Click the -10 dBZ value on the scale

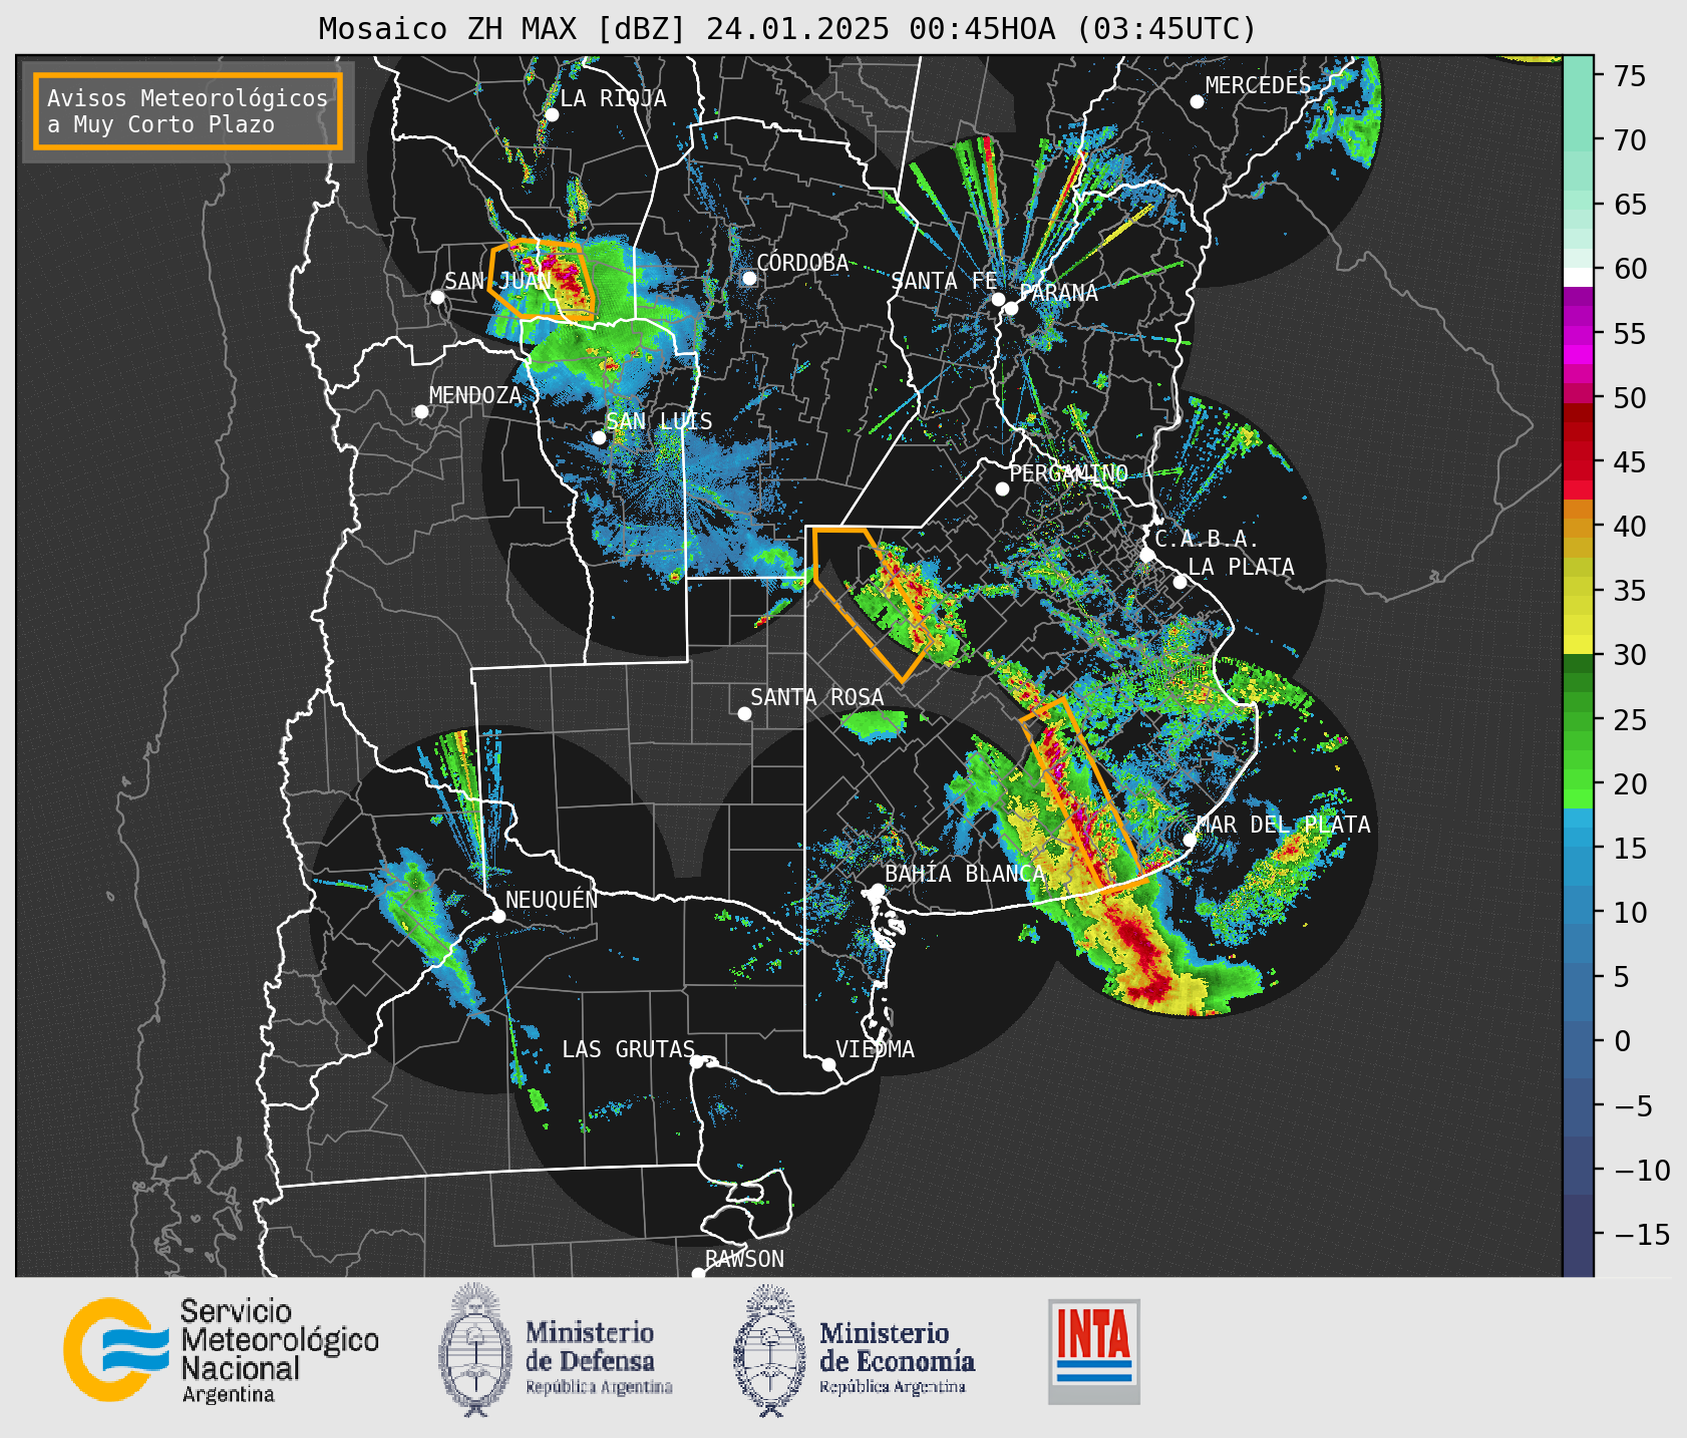[1641, 1169]
